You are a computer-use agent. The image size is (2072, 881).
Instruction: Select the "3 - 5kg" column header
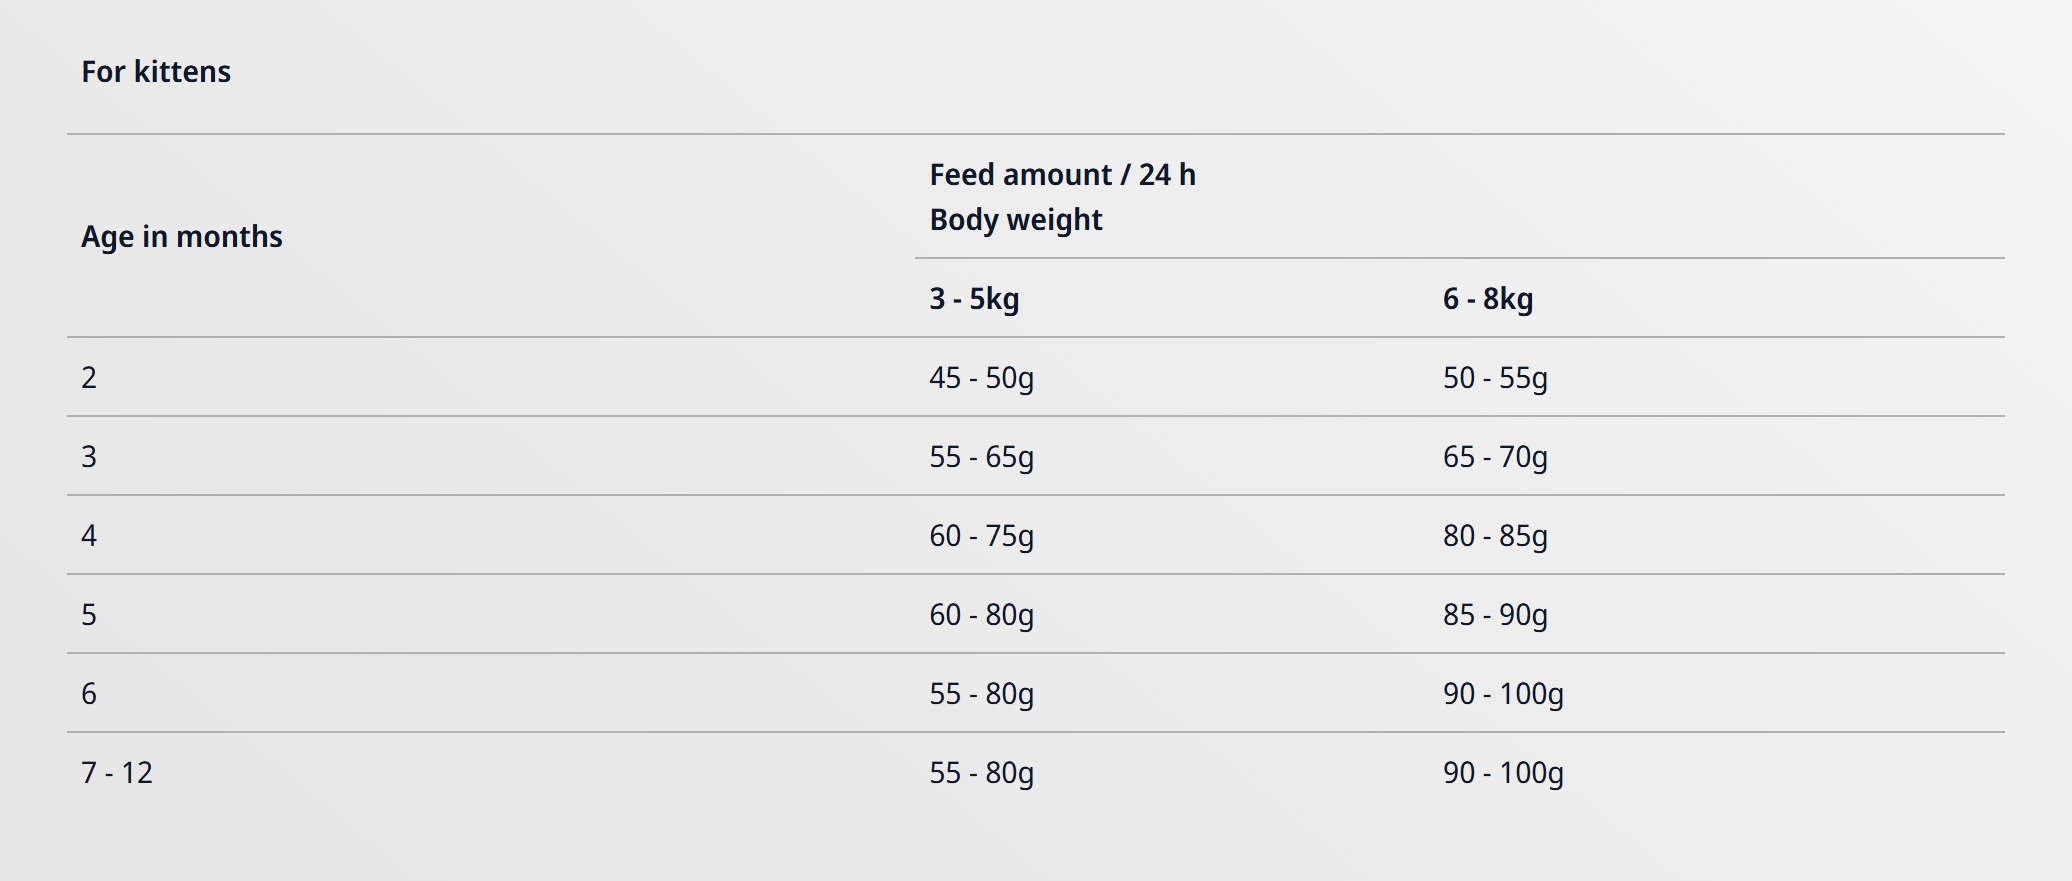pyautogui.click(x=974, y=299)
